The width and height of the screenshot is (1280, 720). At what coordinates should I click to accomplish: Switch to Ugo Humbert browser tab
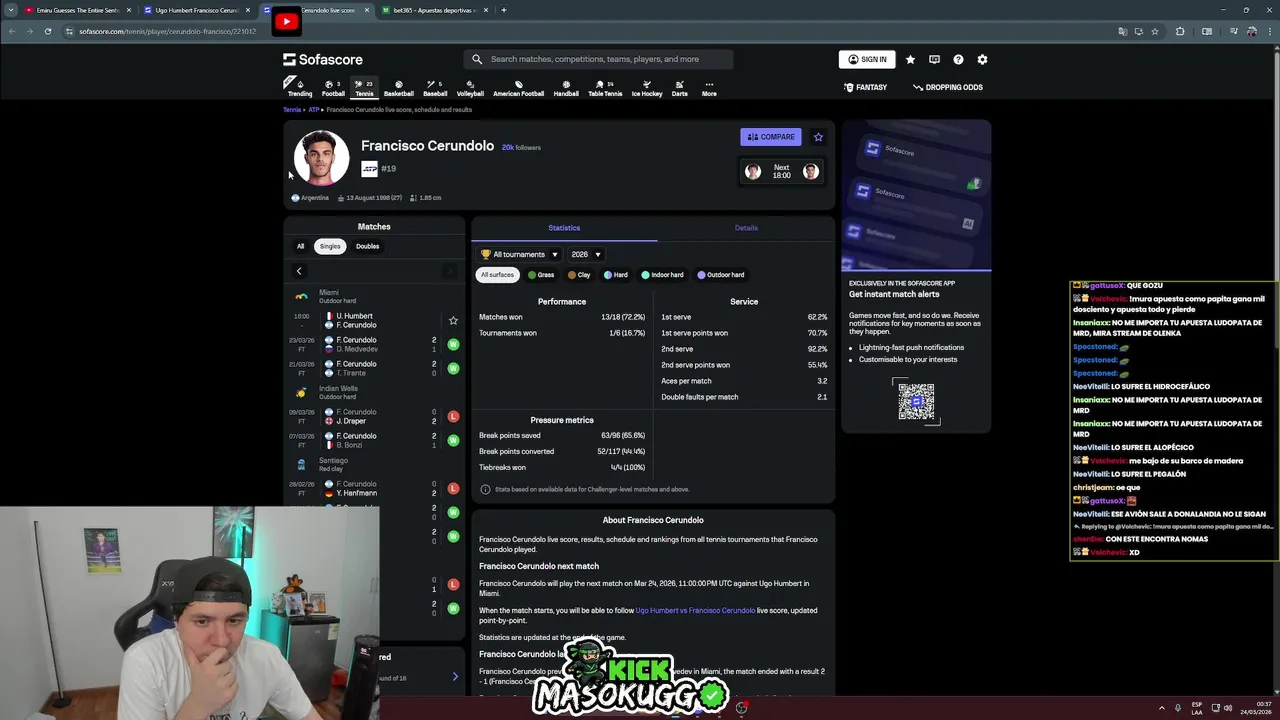[x=196, y=10]
